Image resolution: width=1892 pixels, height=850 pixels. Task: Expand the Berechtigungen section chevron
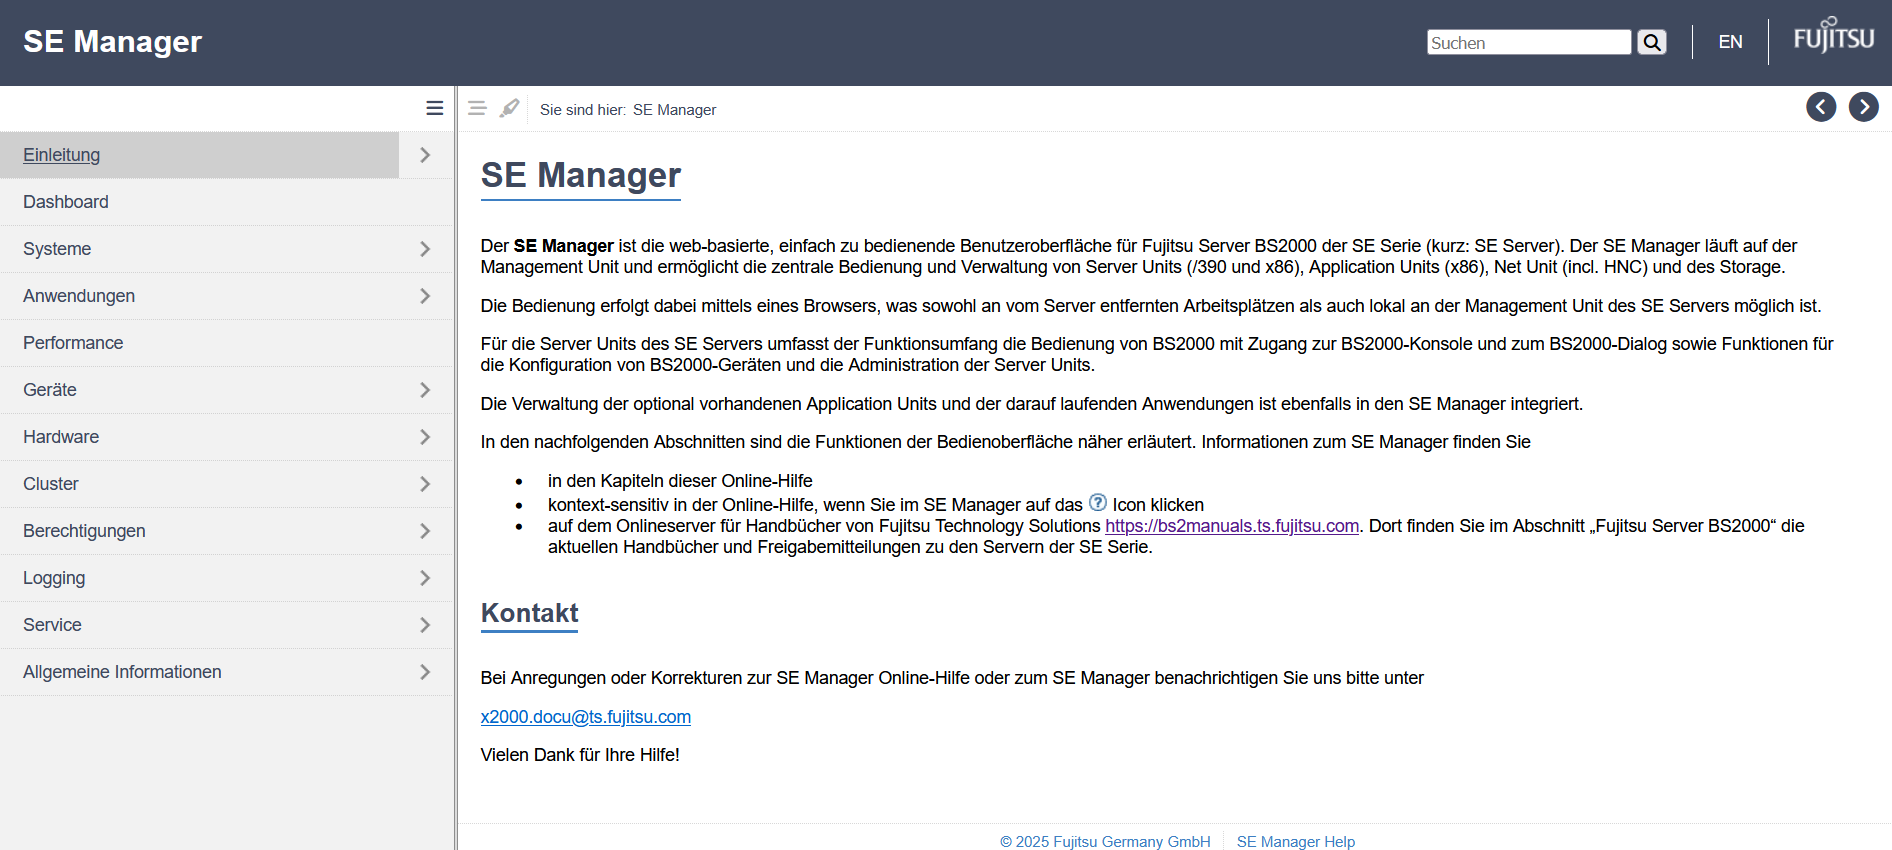425,531
